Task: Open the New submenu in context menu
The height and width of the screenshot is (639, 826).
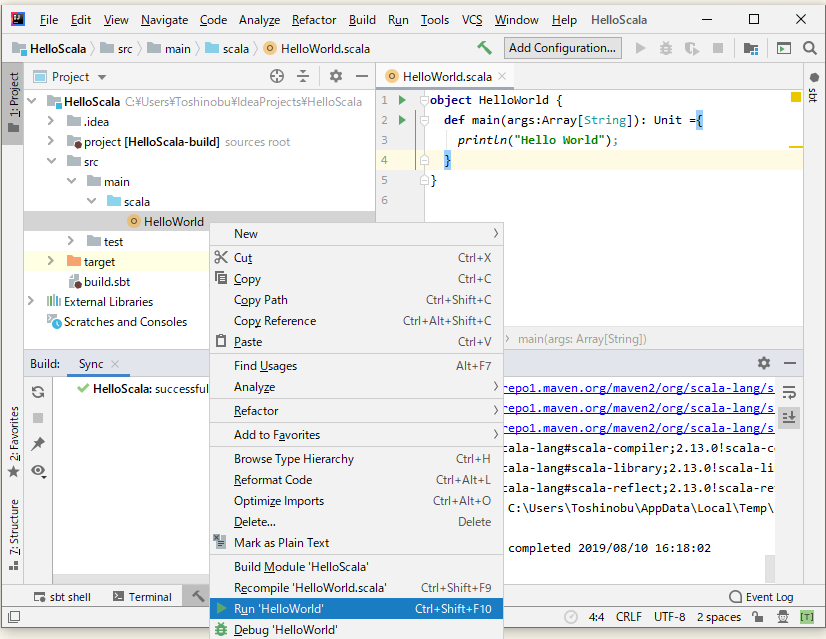Action: [357, 233]
